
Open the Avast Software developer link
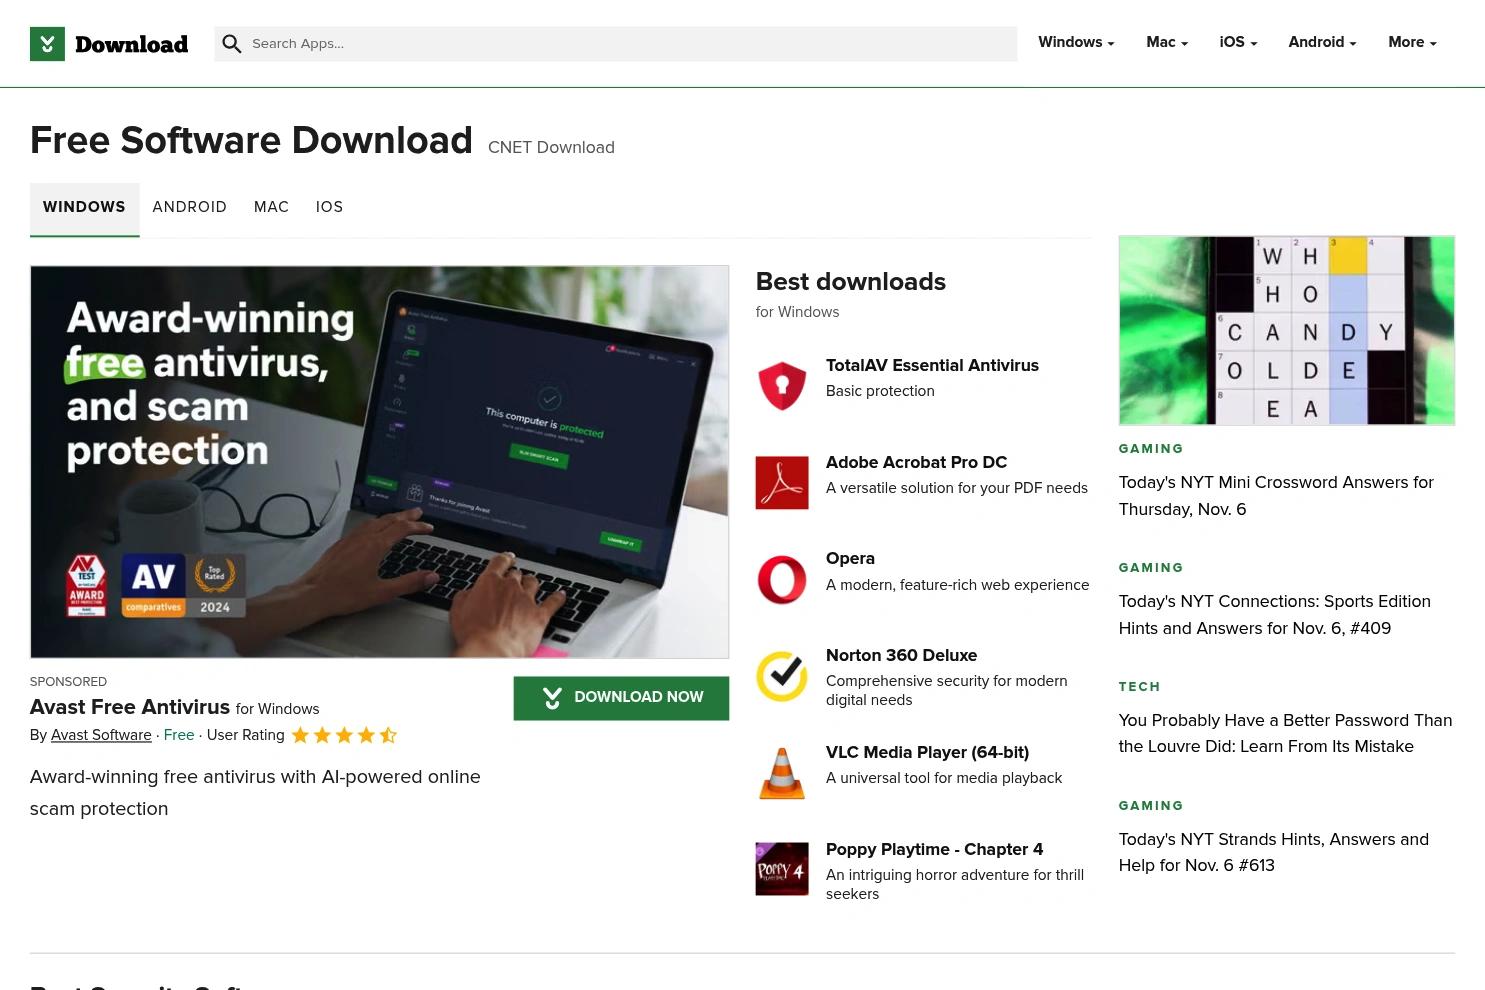coord(101,735)
